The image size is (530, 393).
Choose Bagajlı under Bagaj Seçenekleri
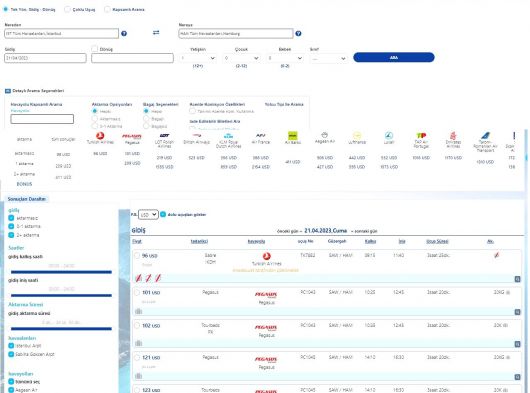pos(146,119)
